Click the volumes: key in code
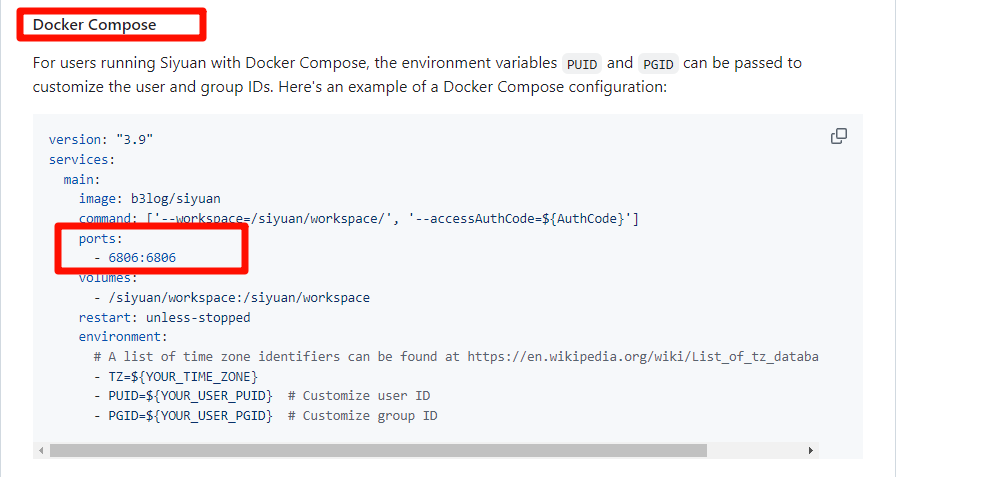The height and width of the screenshot is (477, 995). coord(108,278)
